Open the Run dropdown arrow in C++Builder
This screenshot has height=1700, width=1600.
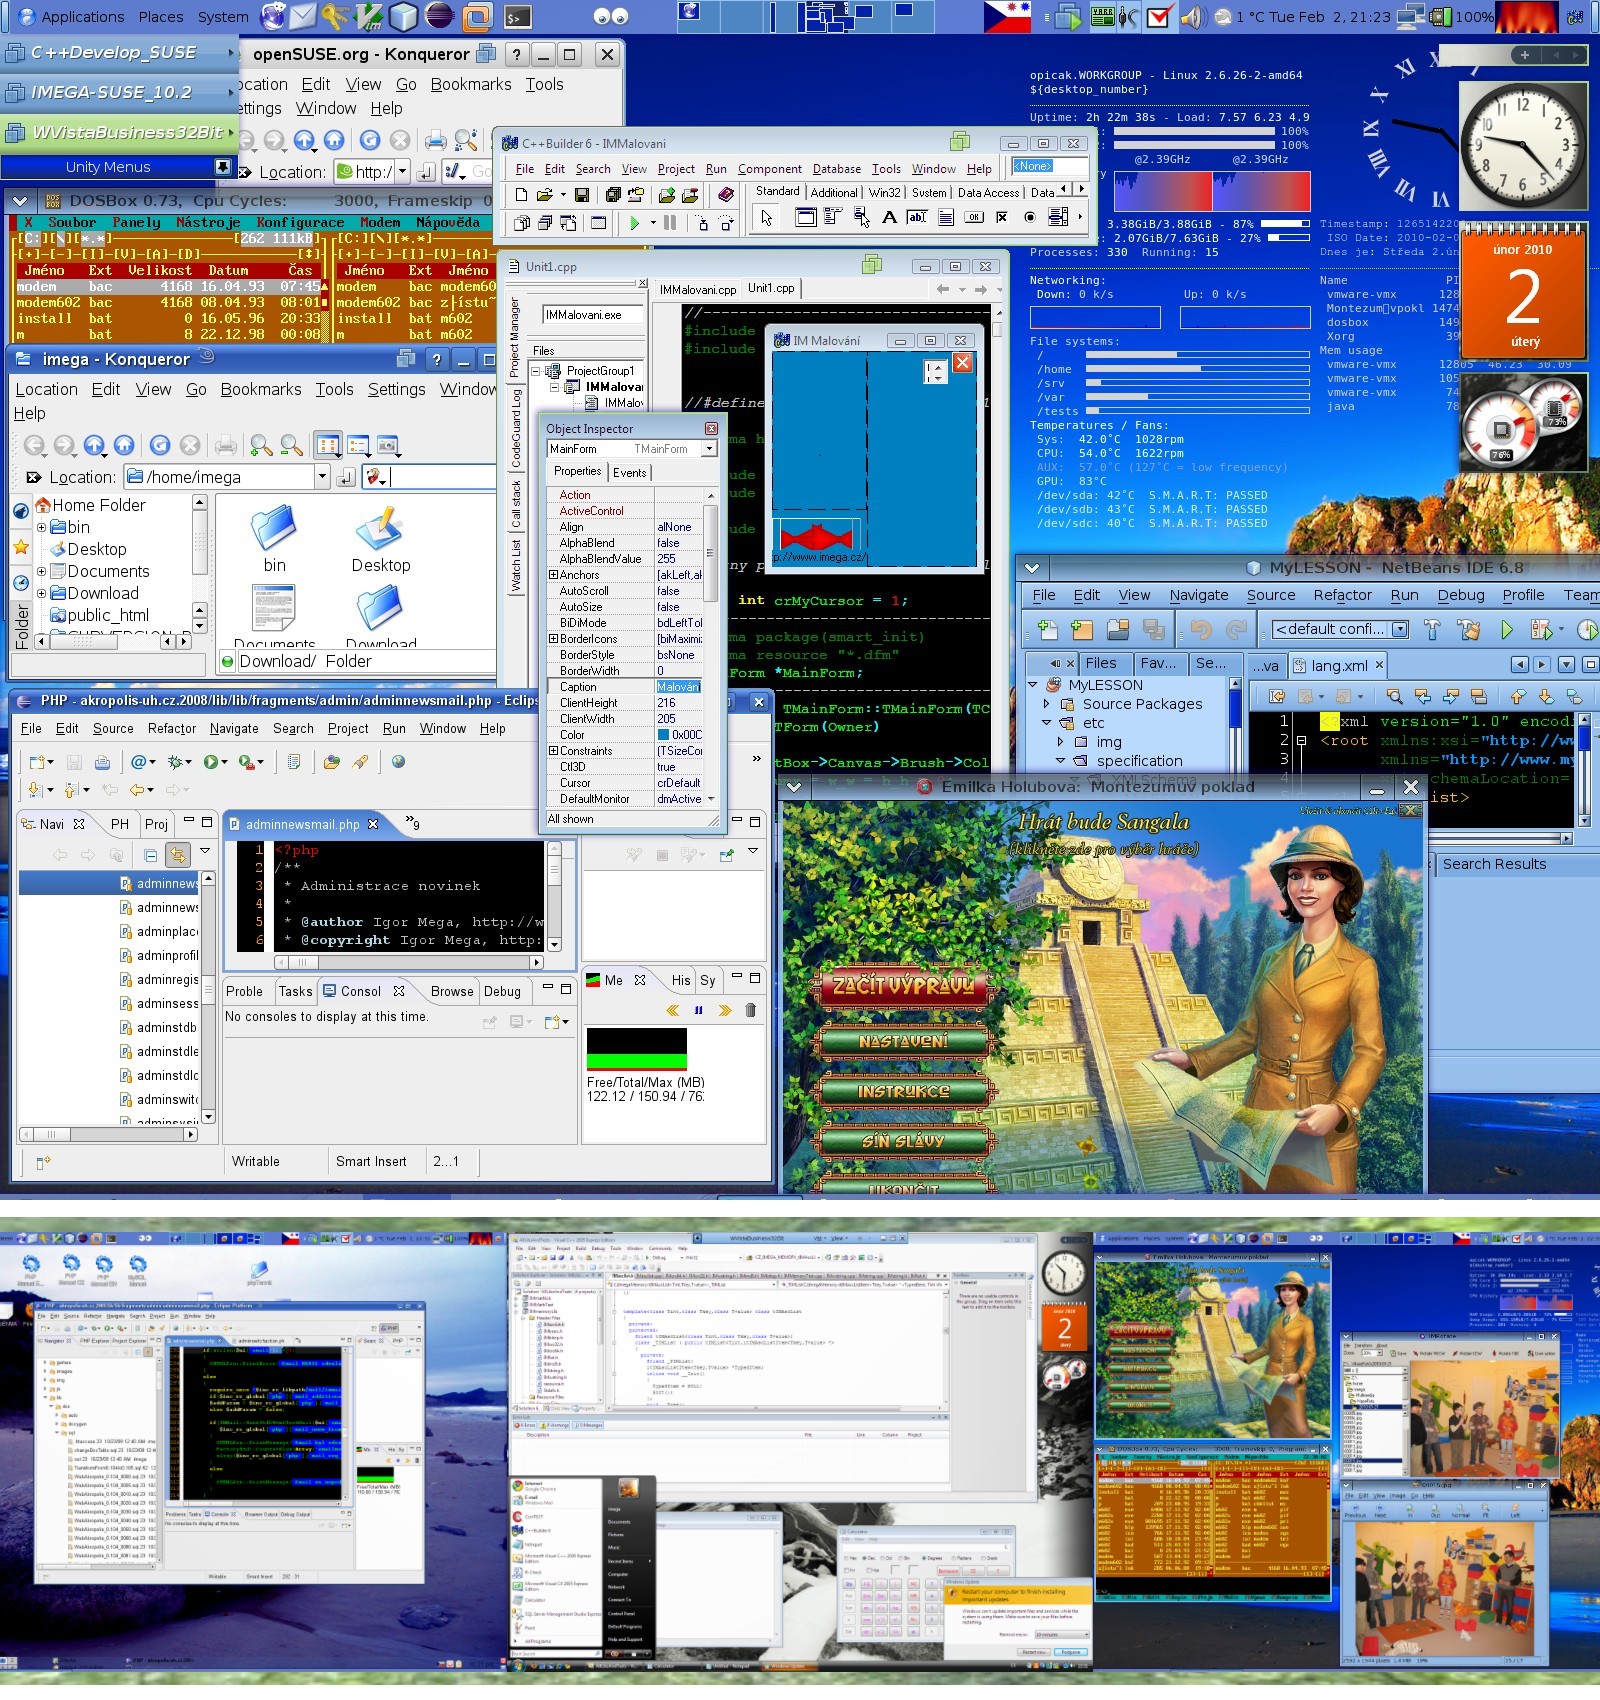pyautogui.click(x=653, y=223)
